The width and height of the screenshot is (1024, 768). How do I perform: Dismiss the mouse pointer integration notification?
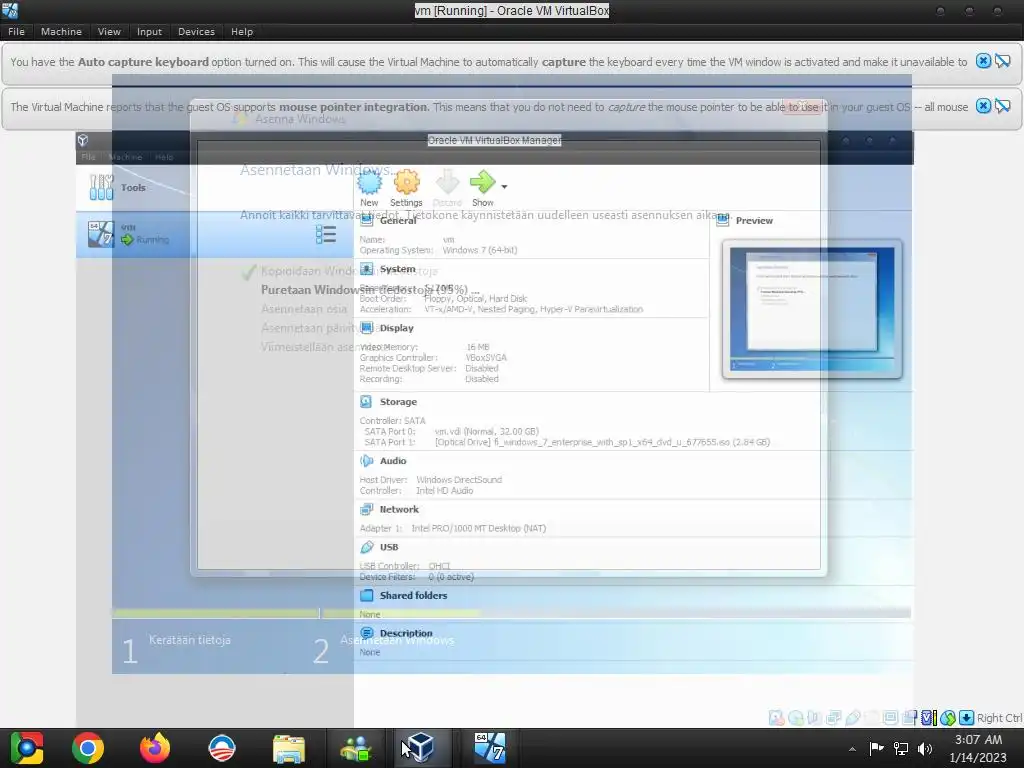click(983, 106)
